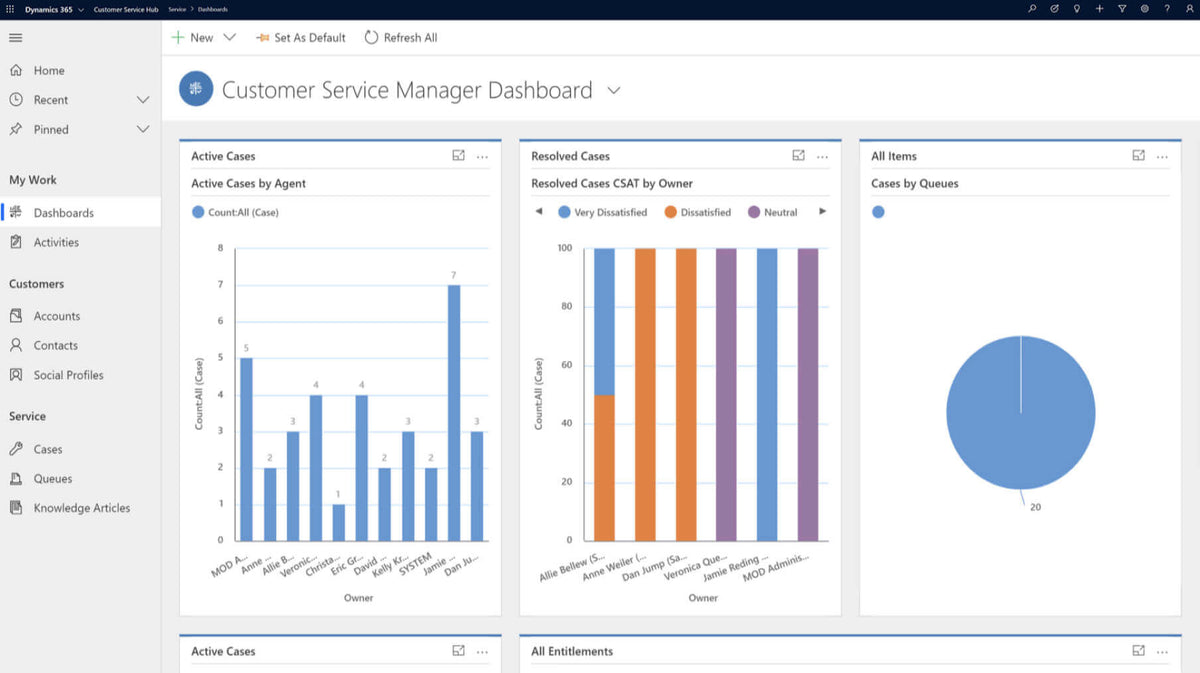Open the task flow checkmark icon
The height and width of the screenshot is (673, 1200).
pyautogui.click(x=1054, y=9)
